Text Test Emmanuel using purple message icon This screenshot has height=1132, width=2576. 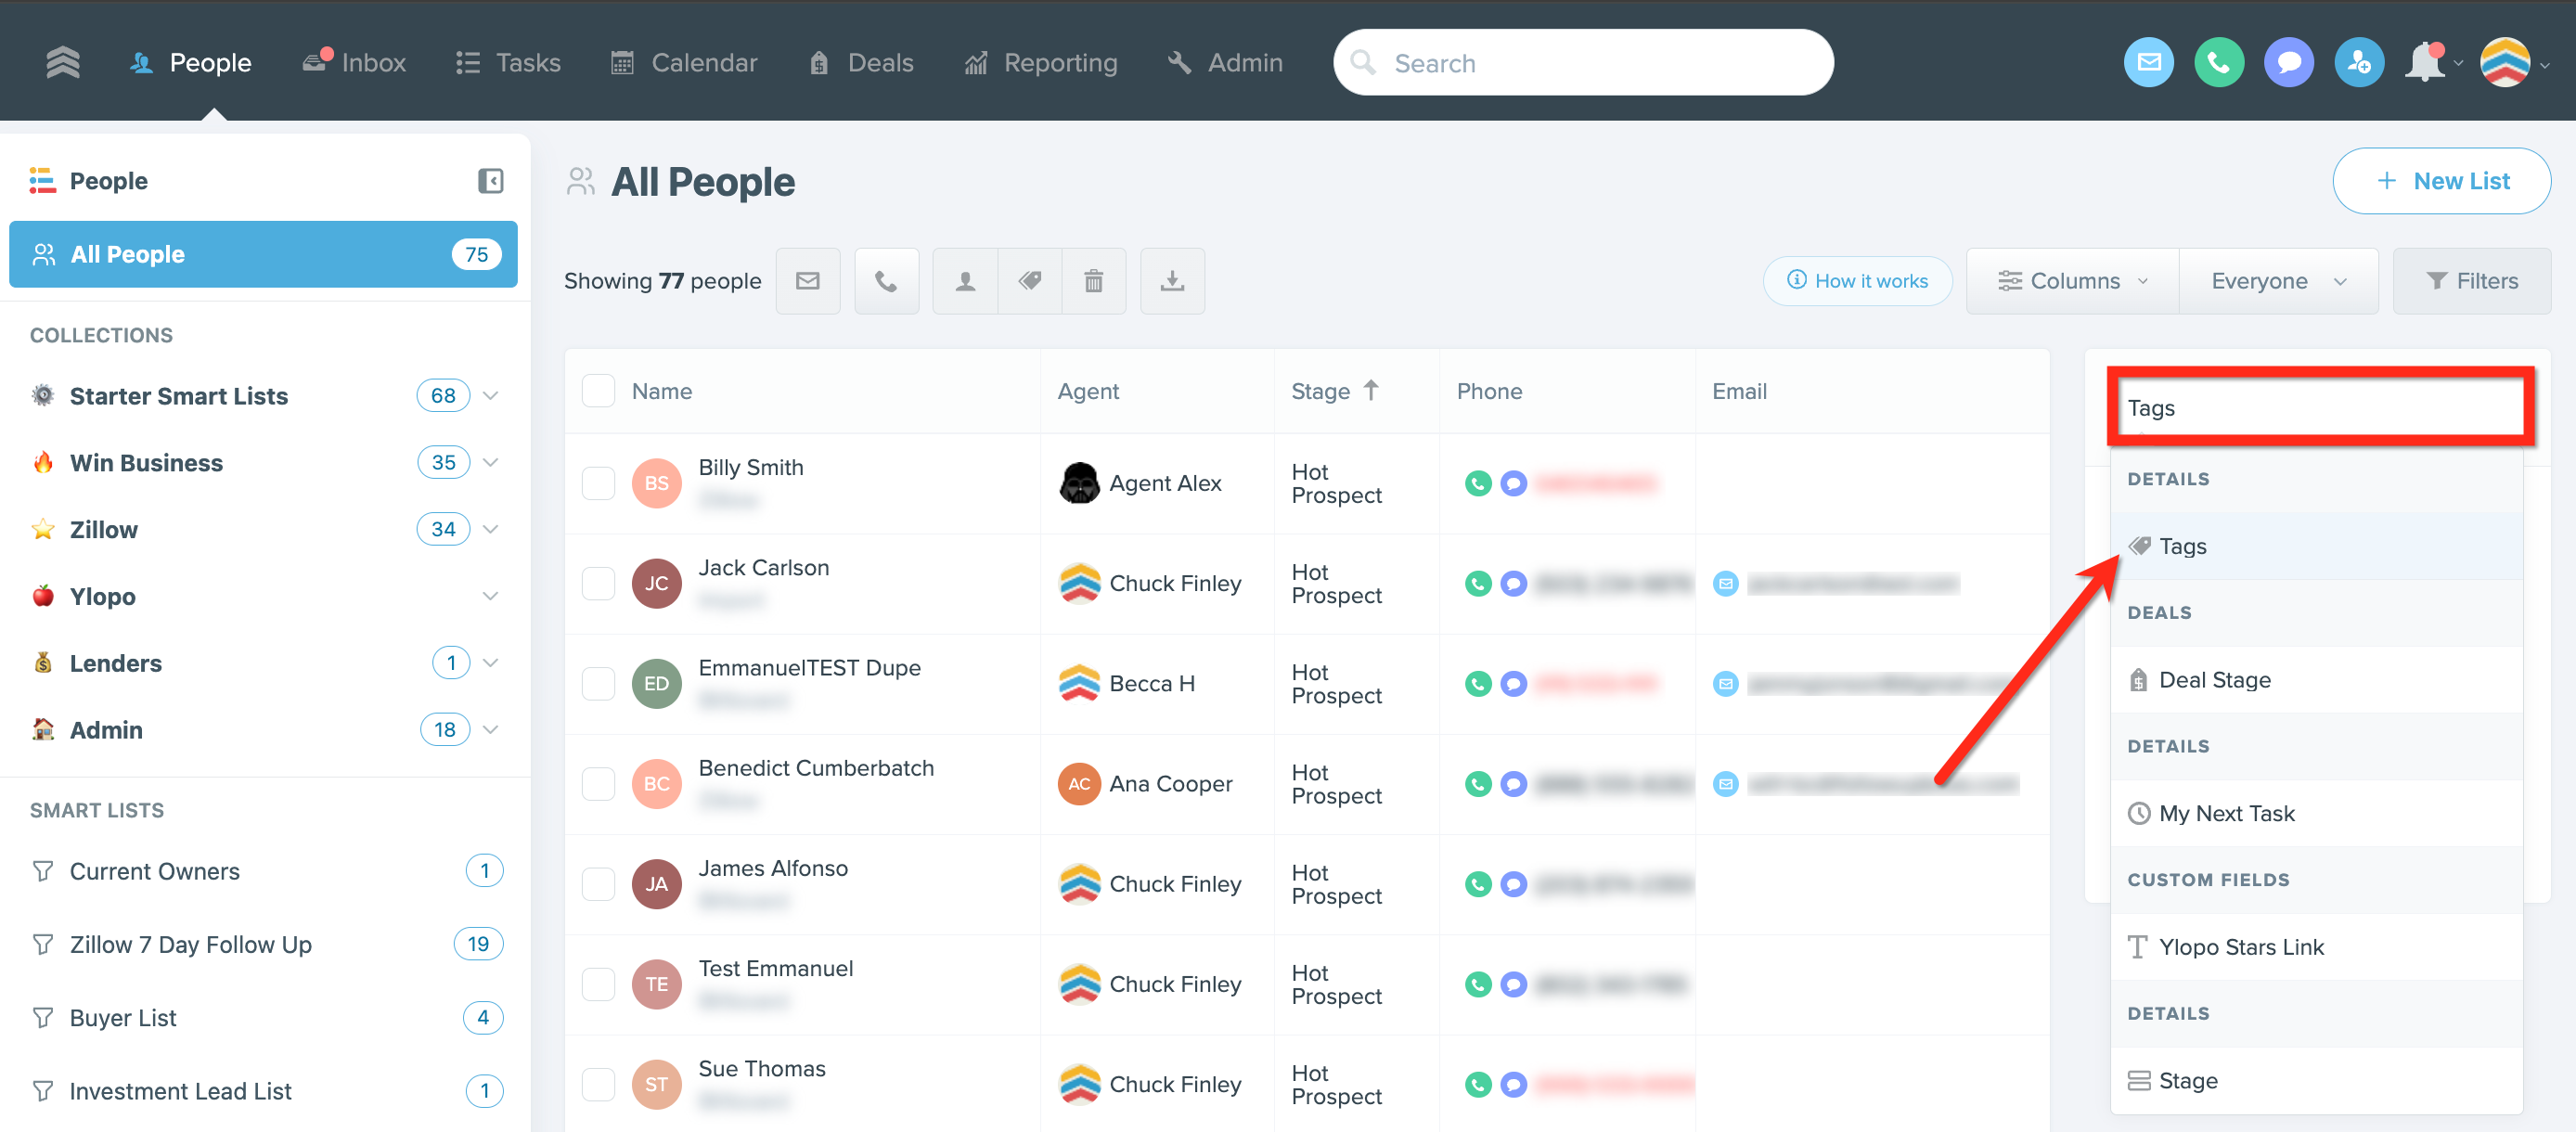coord(1514,984)
